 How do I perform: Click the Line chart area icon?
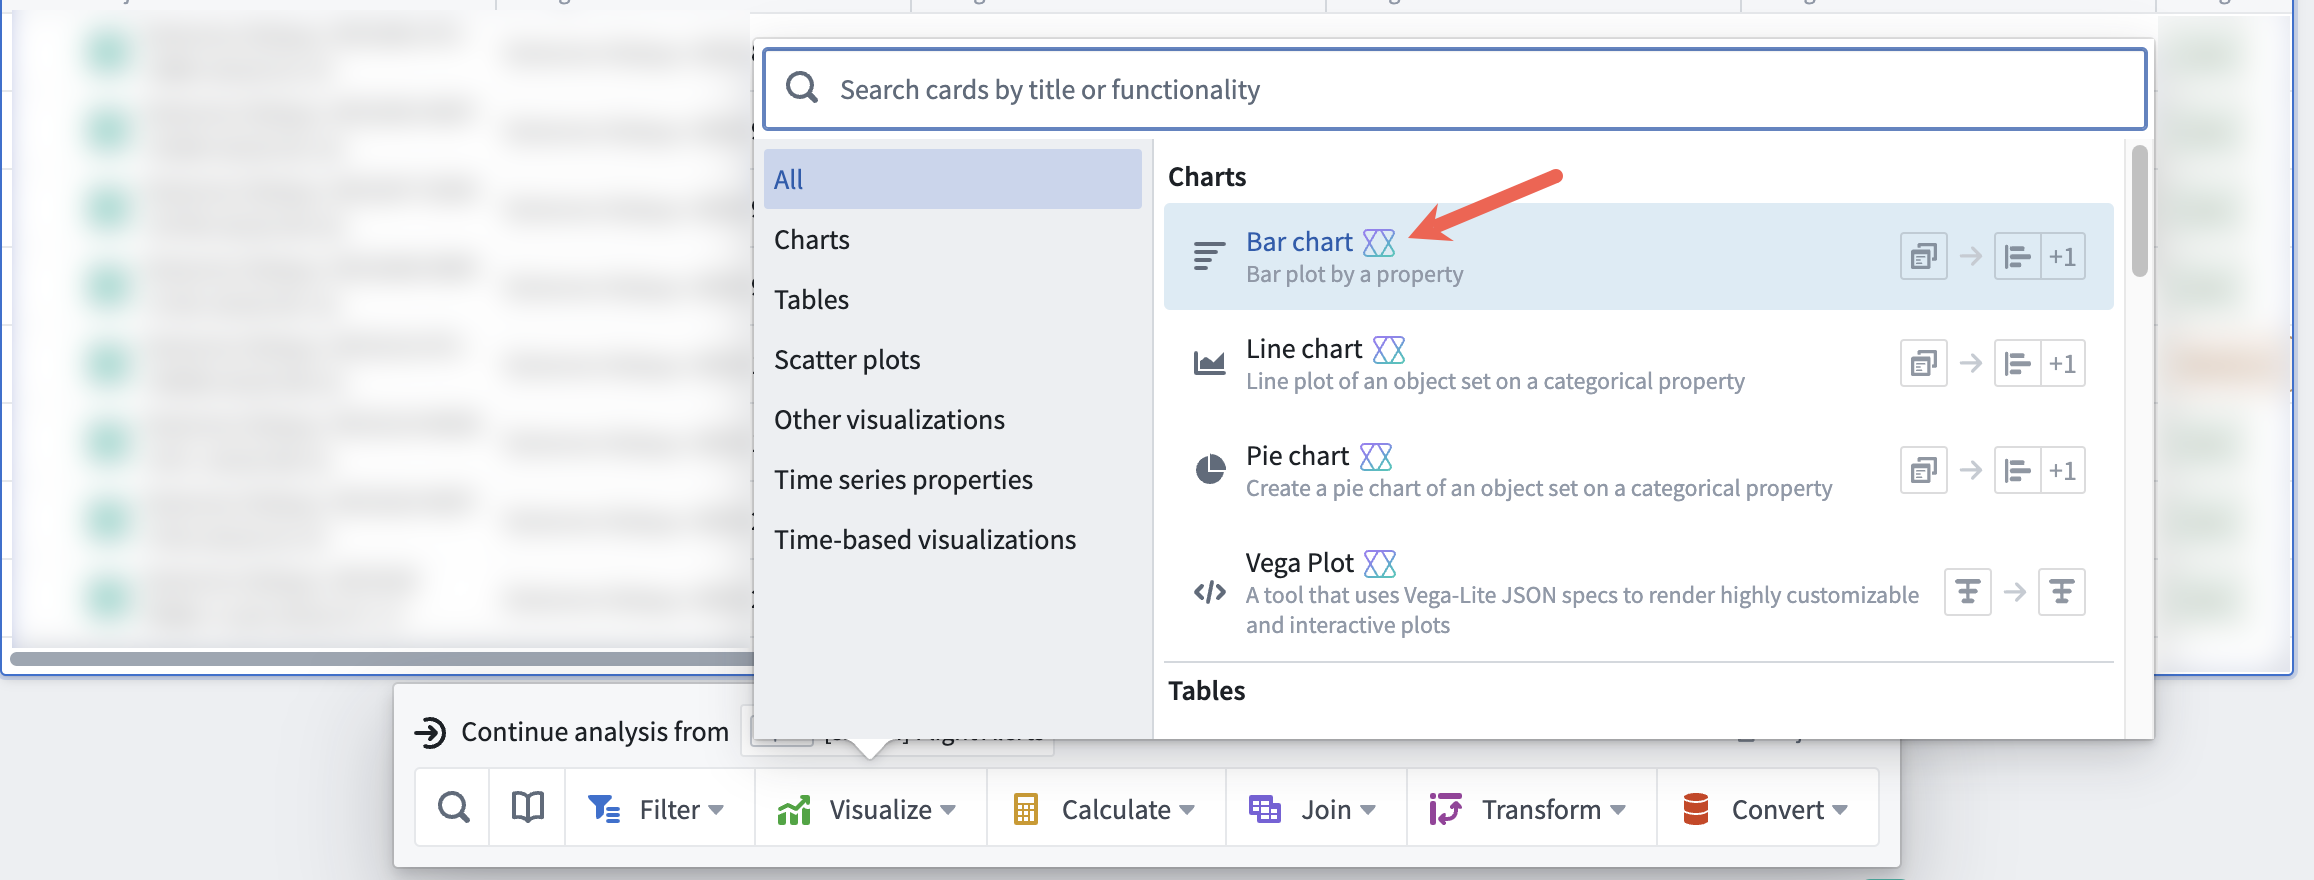coord(1209,363)
